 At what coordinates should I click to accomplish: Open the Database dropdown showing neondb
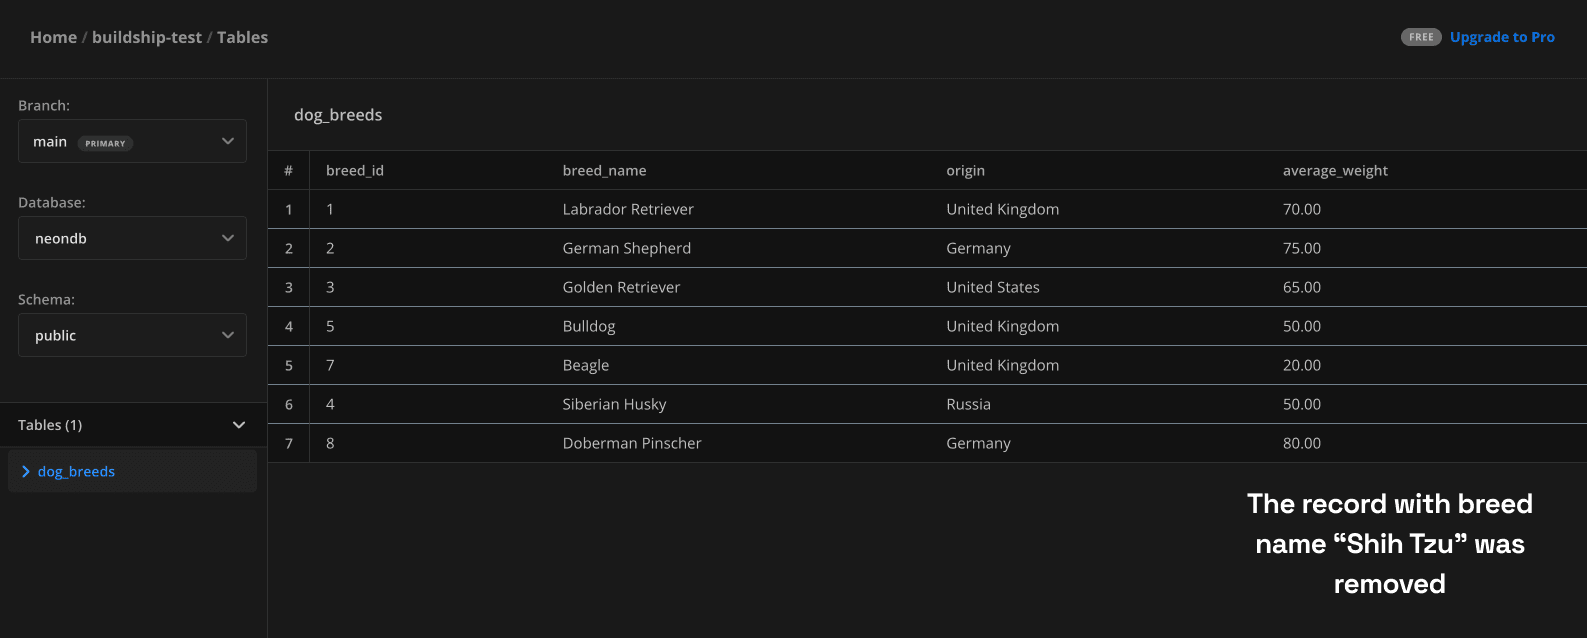point(132,238)
